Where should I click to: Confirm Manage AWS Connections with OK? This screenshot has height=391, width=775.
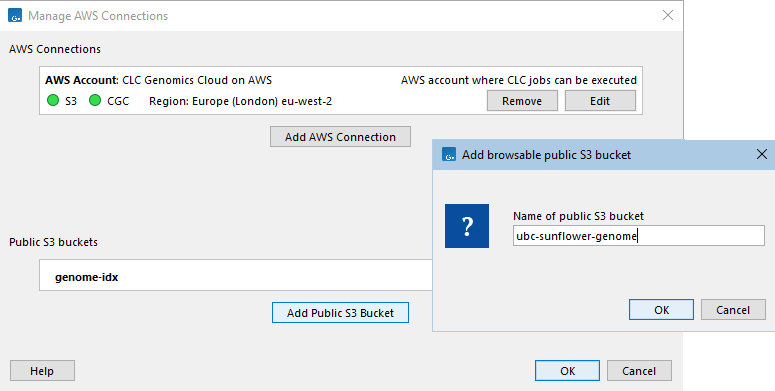tap(567, 371)
